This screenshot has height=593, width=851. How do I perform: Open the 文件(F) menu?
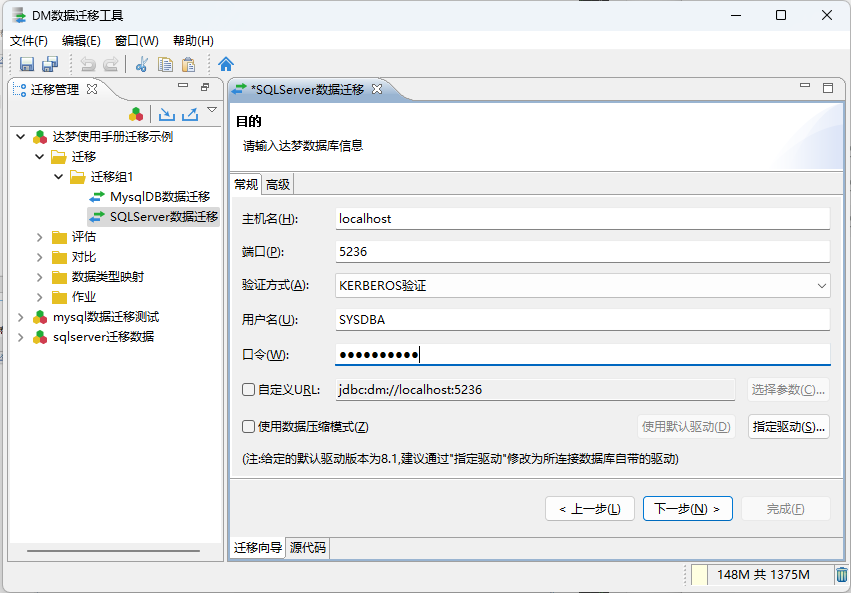point(29,41)
